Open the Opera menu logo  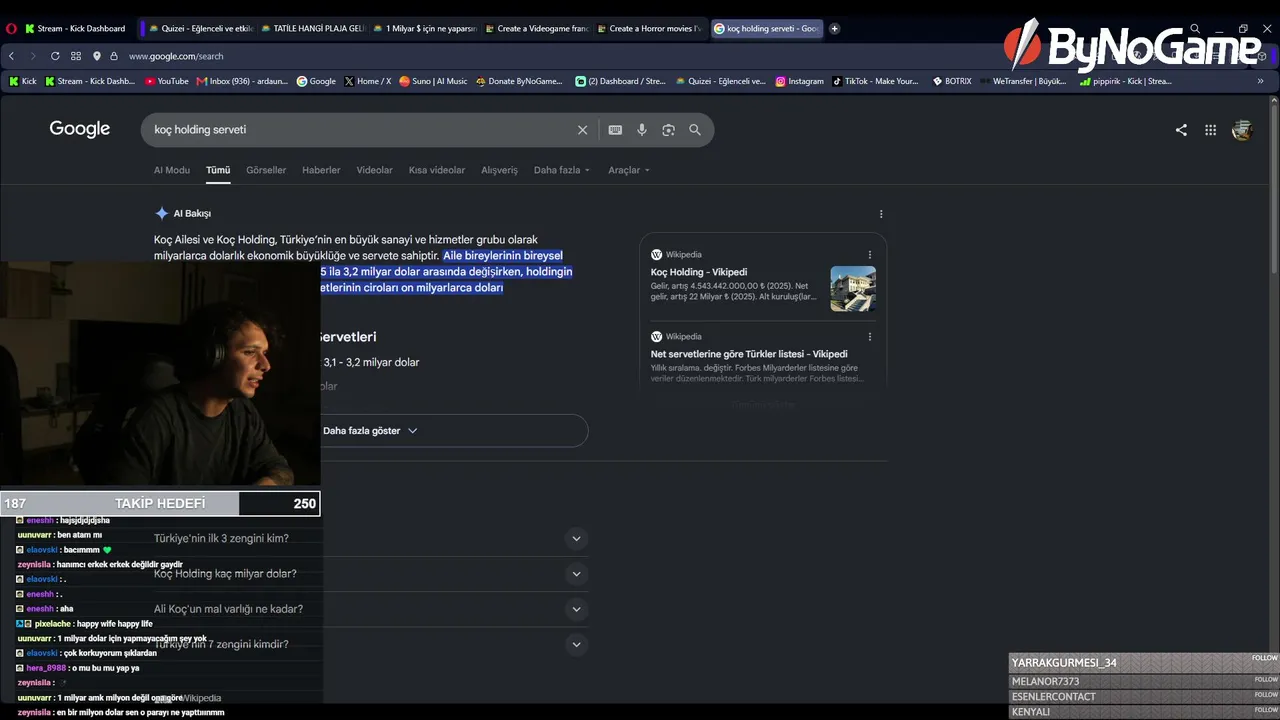11,29
